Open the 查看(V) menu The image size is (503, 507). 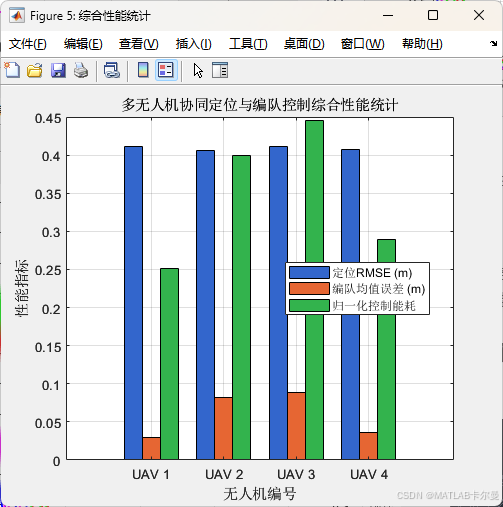pos(139,44)
